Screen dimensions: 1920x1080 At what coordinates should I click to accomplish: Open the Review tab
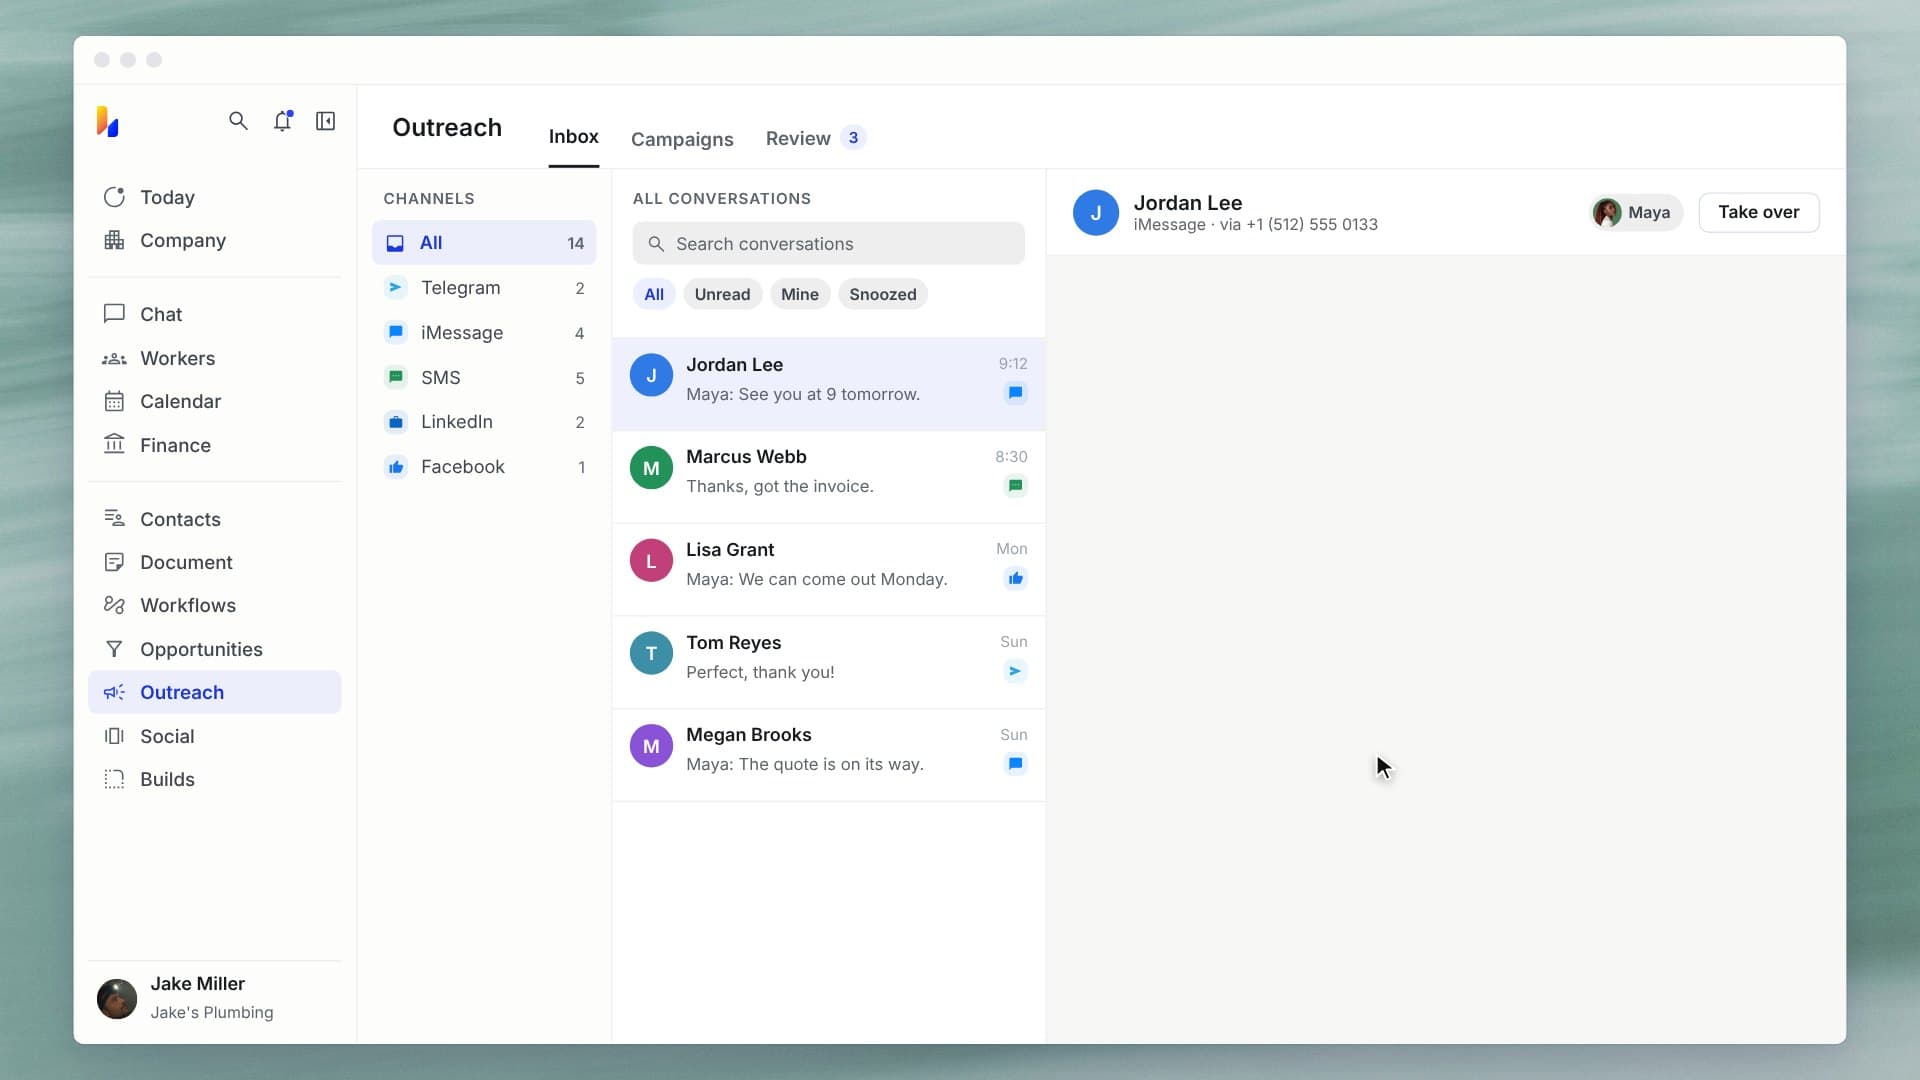pos(815,138)
